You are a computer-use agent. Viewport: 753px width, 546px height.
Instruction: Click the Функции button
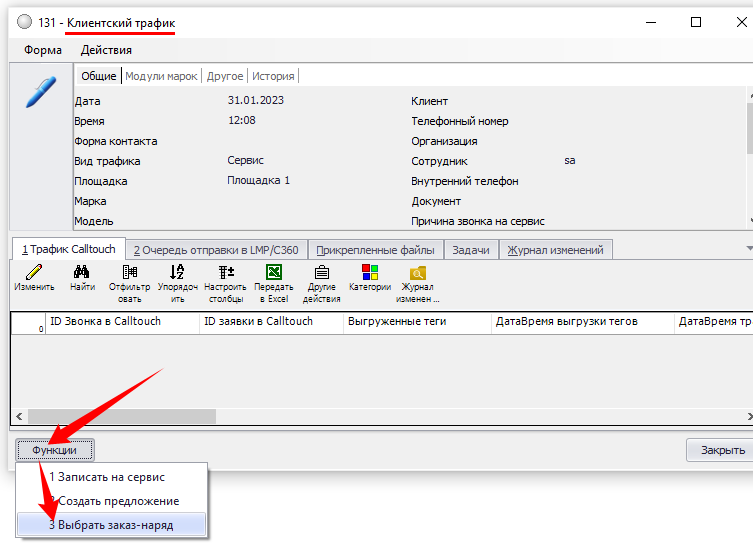(x=55, y=450)
